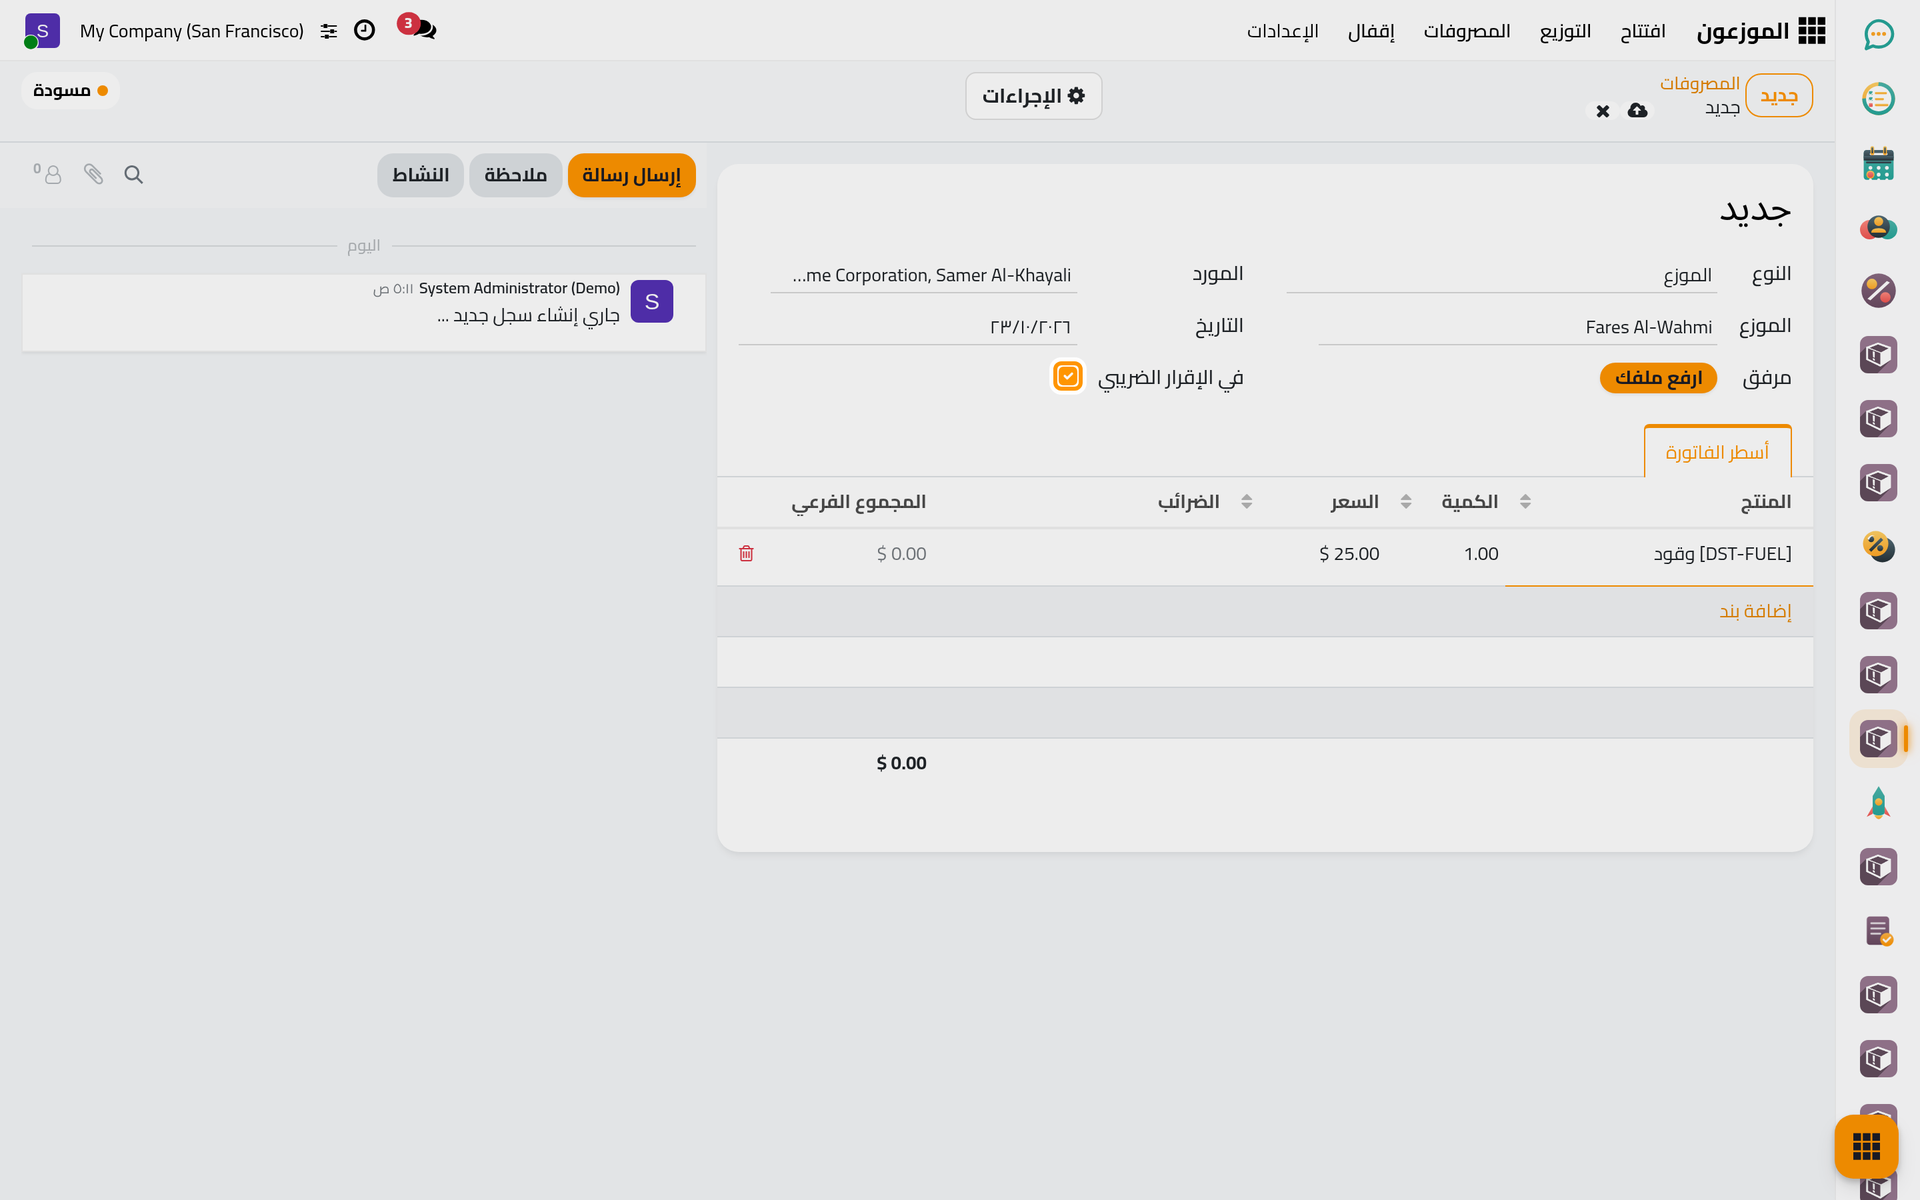Open the document-with-checkmark app in sidebar
This screenshot has width=1920, height=1200.
point(1878,931)
